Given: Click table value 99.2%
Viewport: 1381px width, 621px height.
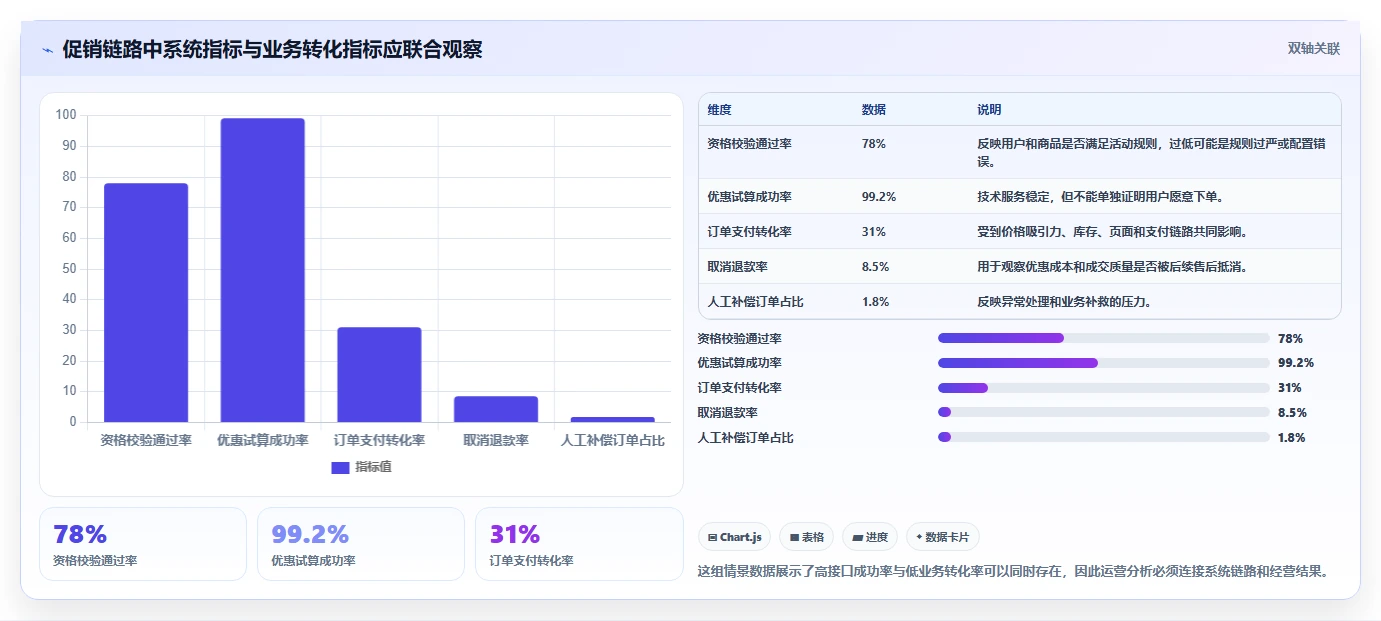Looking at the screenshot, I should [879, 197].
